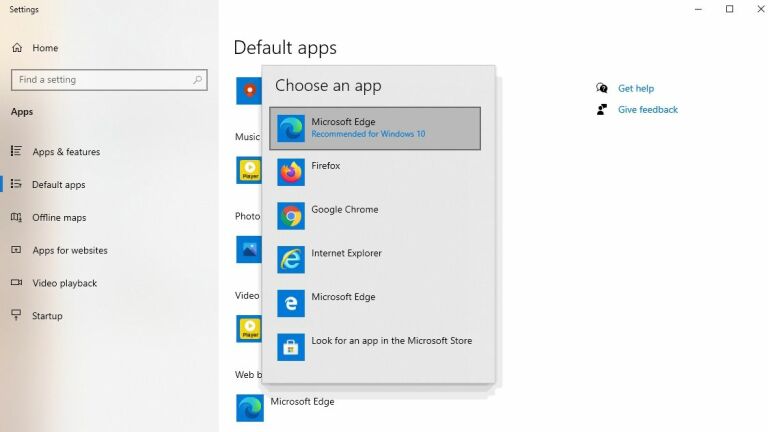Click the Default apps sidebar icon
Viewport: 768px width, 432px height.
pos(16,184)
